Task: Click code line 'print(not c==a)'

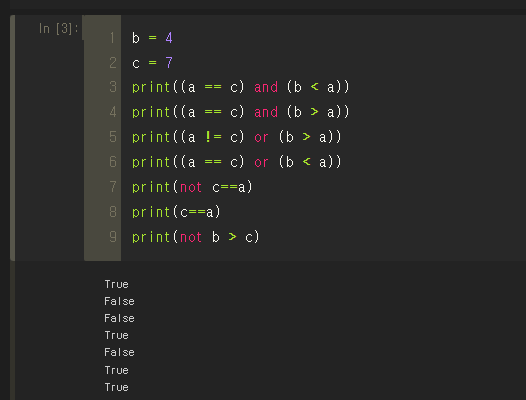Action: [192, 187]
